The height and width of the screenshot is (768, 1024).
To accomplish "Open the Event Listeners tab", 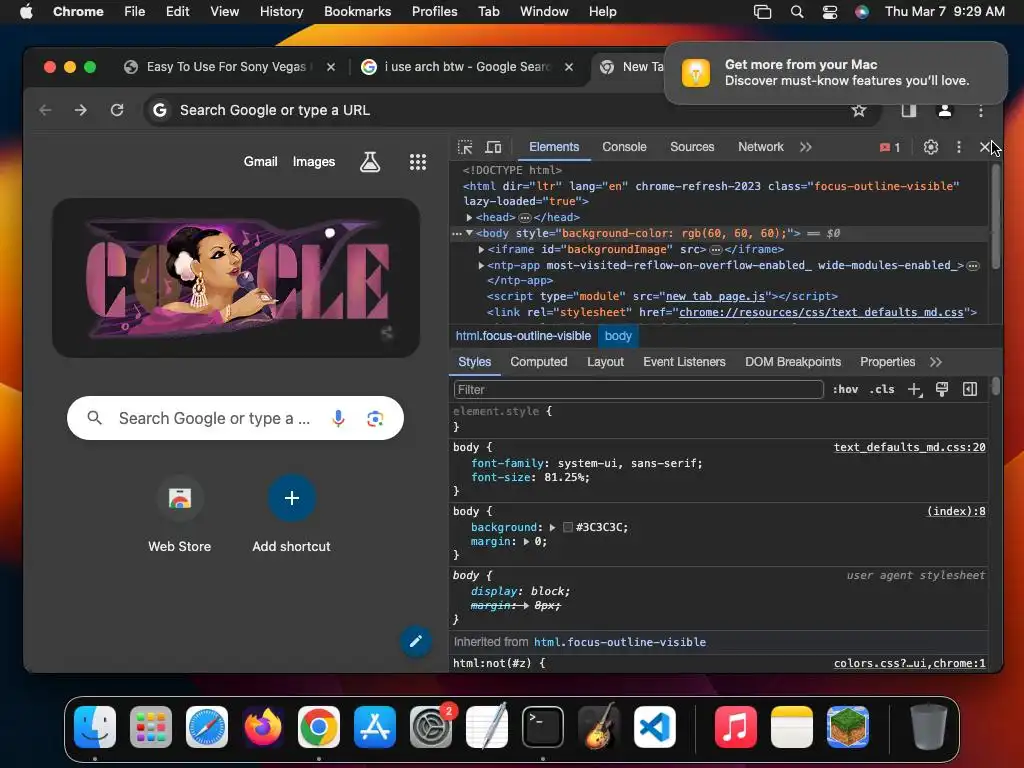I will [684, 362].
